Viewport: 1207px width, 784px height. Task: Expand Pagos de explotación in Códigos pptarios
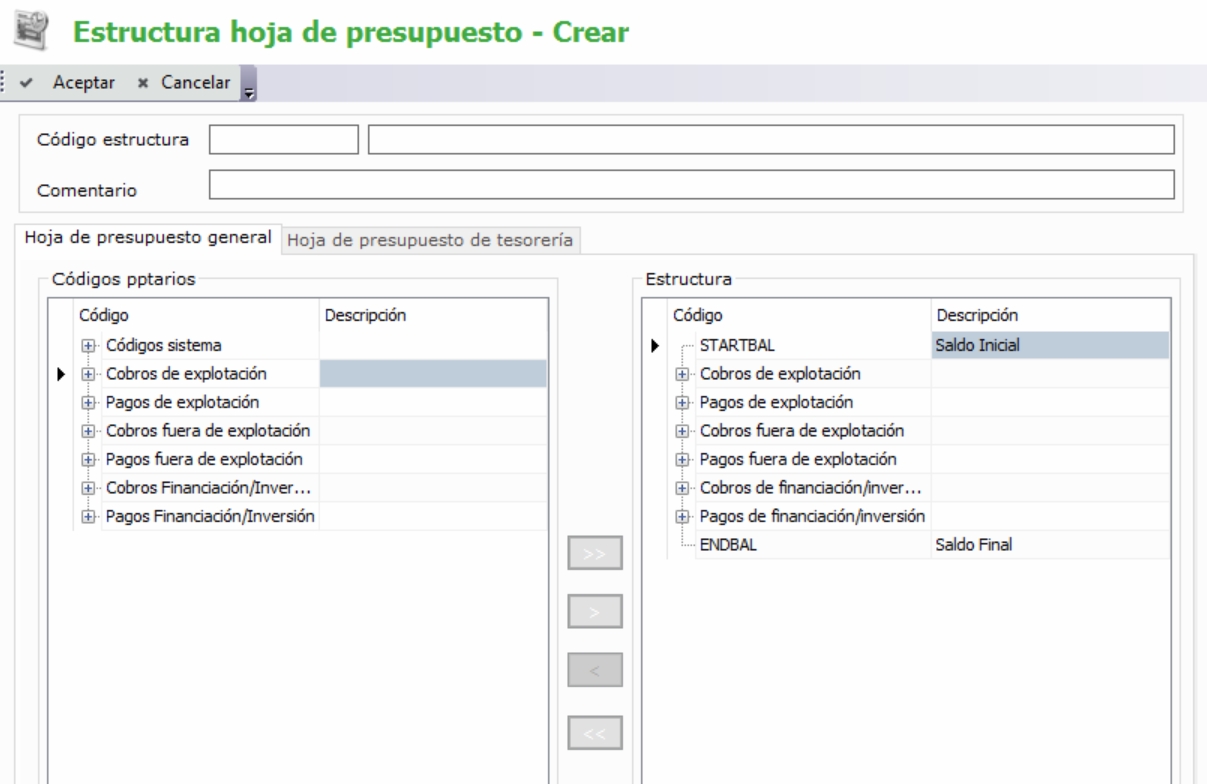[x=87, y=402]
